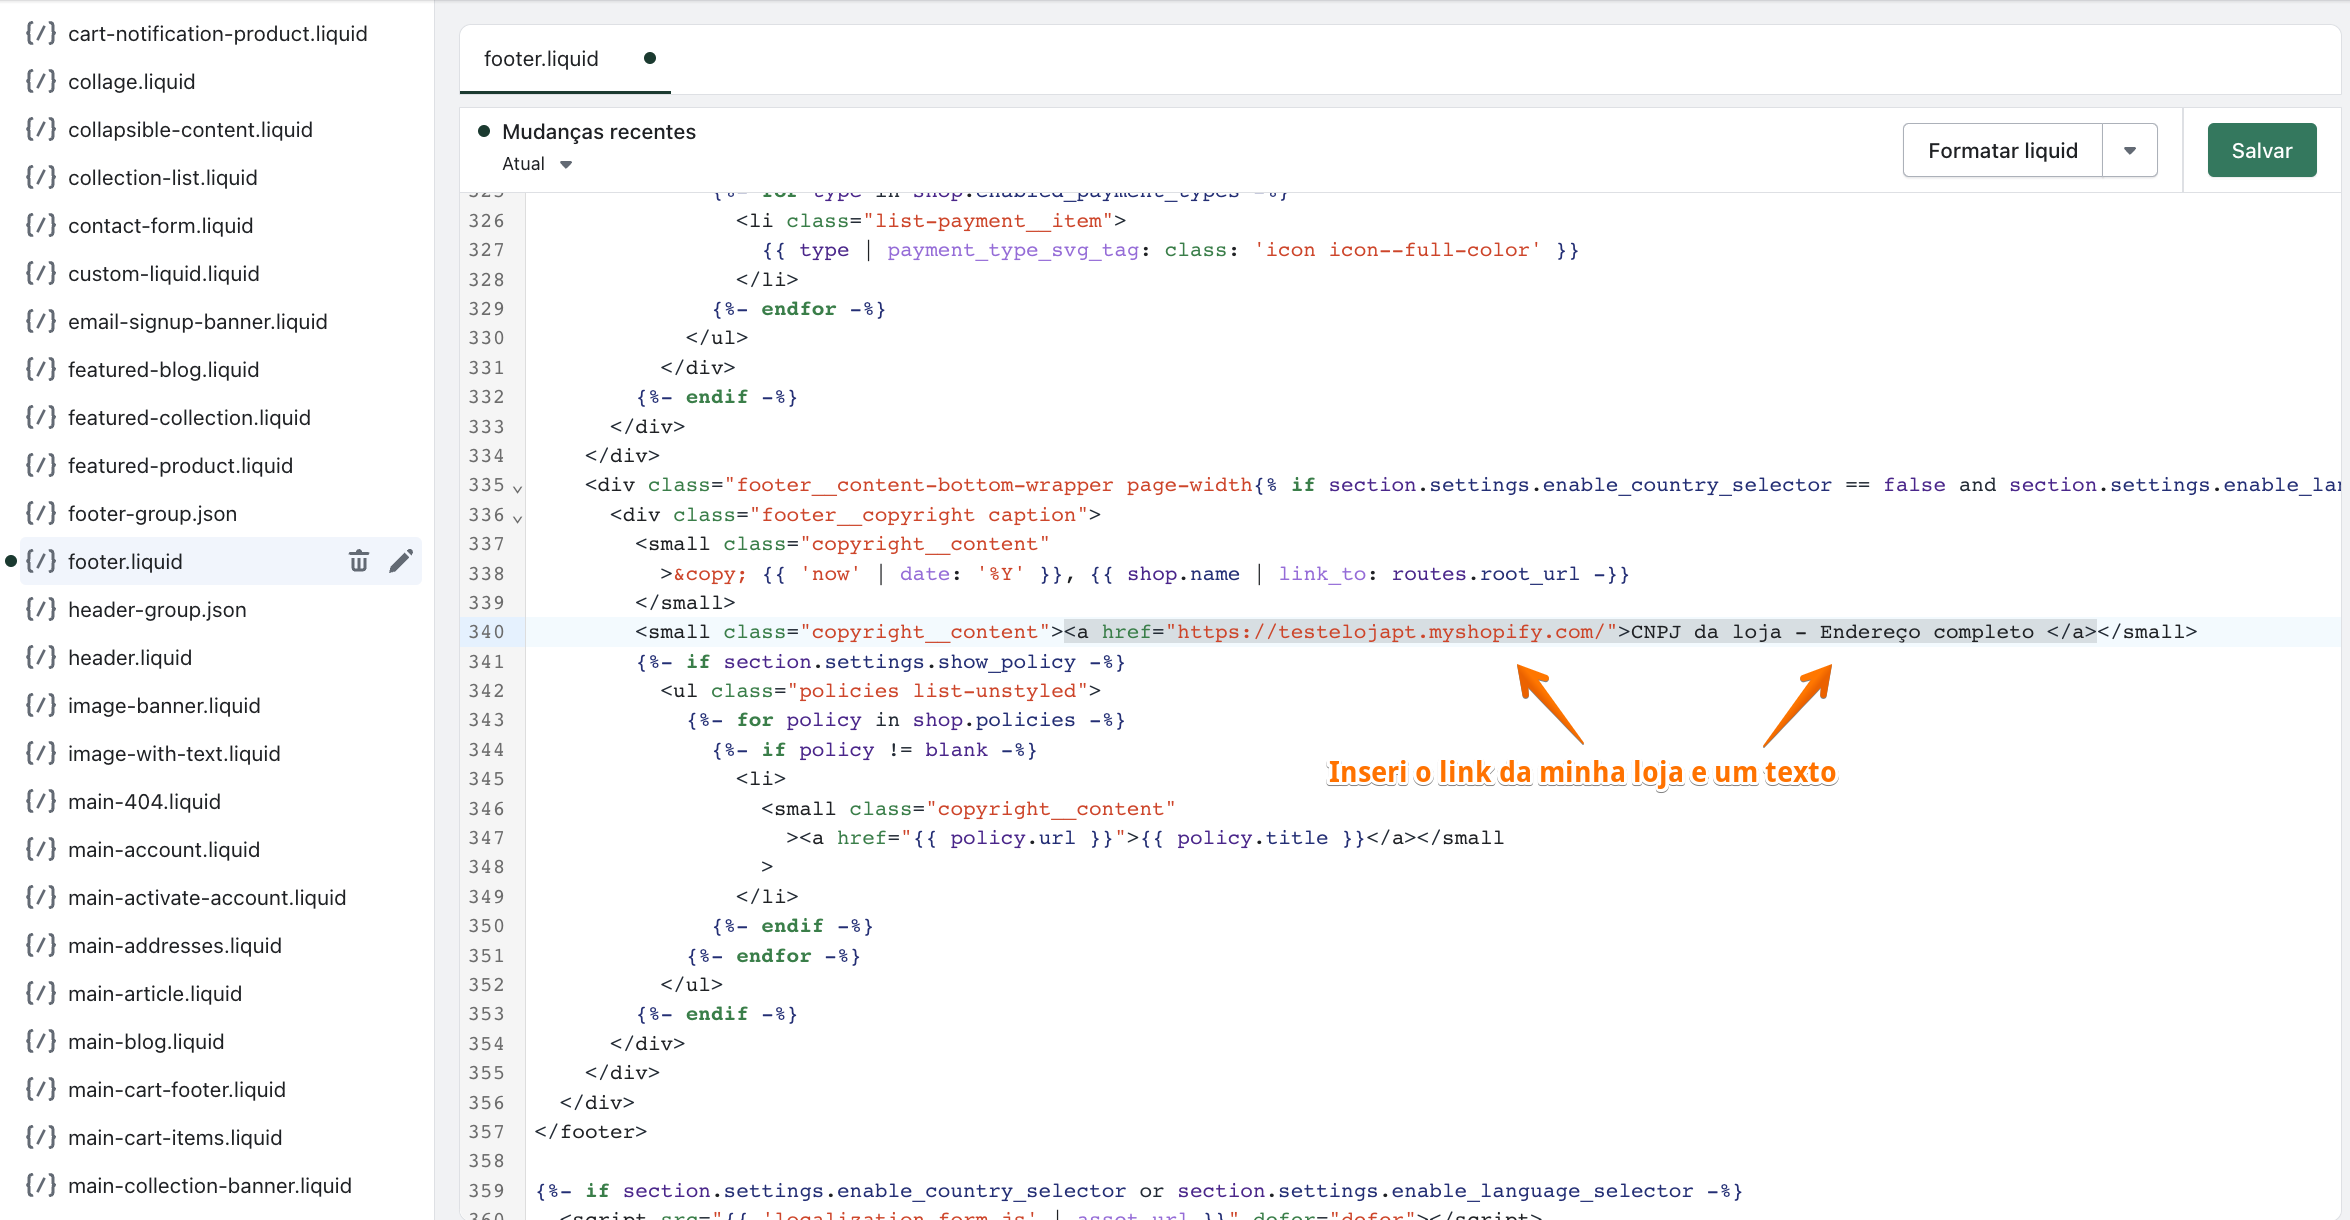The height and width of the screenshot is (1220, 2350).
Task: Click the unsaved-changes dot on footer.liquid tab
Action: (x=650, y=58)
